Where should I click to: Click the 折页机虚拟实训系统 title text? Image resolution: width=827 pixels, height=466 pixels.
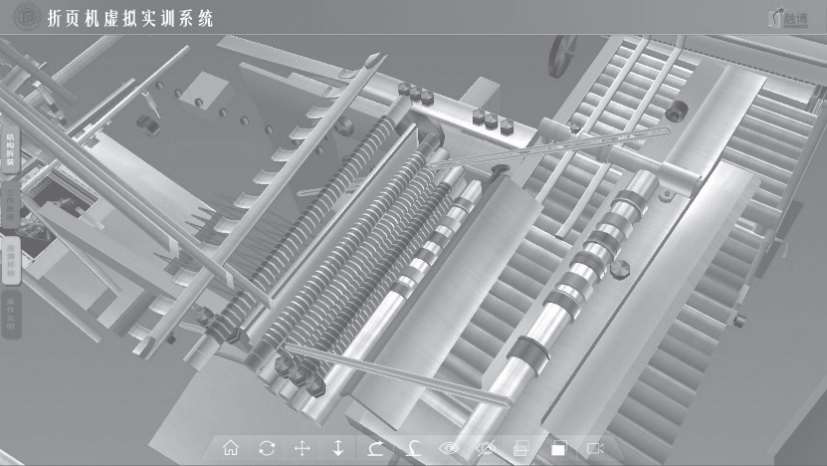pyautogui.click(x=131, y=18)
